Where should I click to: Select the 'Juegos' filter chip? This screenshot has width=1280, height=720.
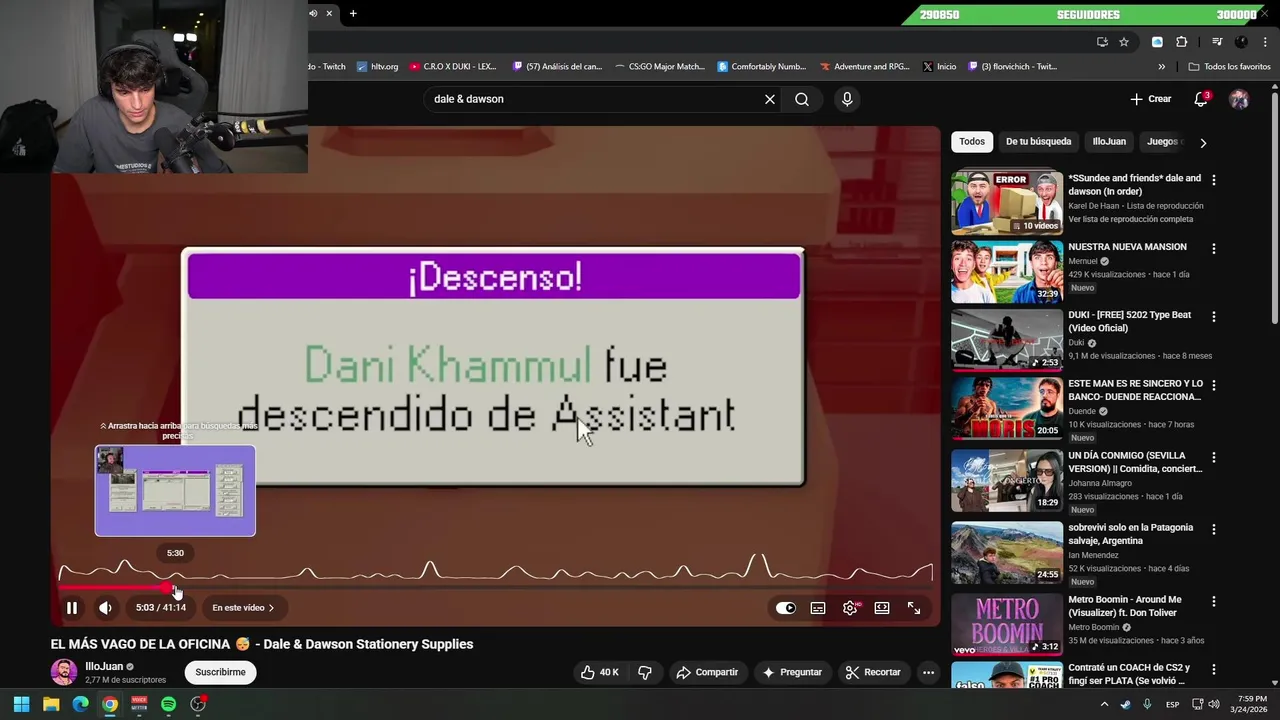pos(1162,142)
